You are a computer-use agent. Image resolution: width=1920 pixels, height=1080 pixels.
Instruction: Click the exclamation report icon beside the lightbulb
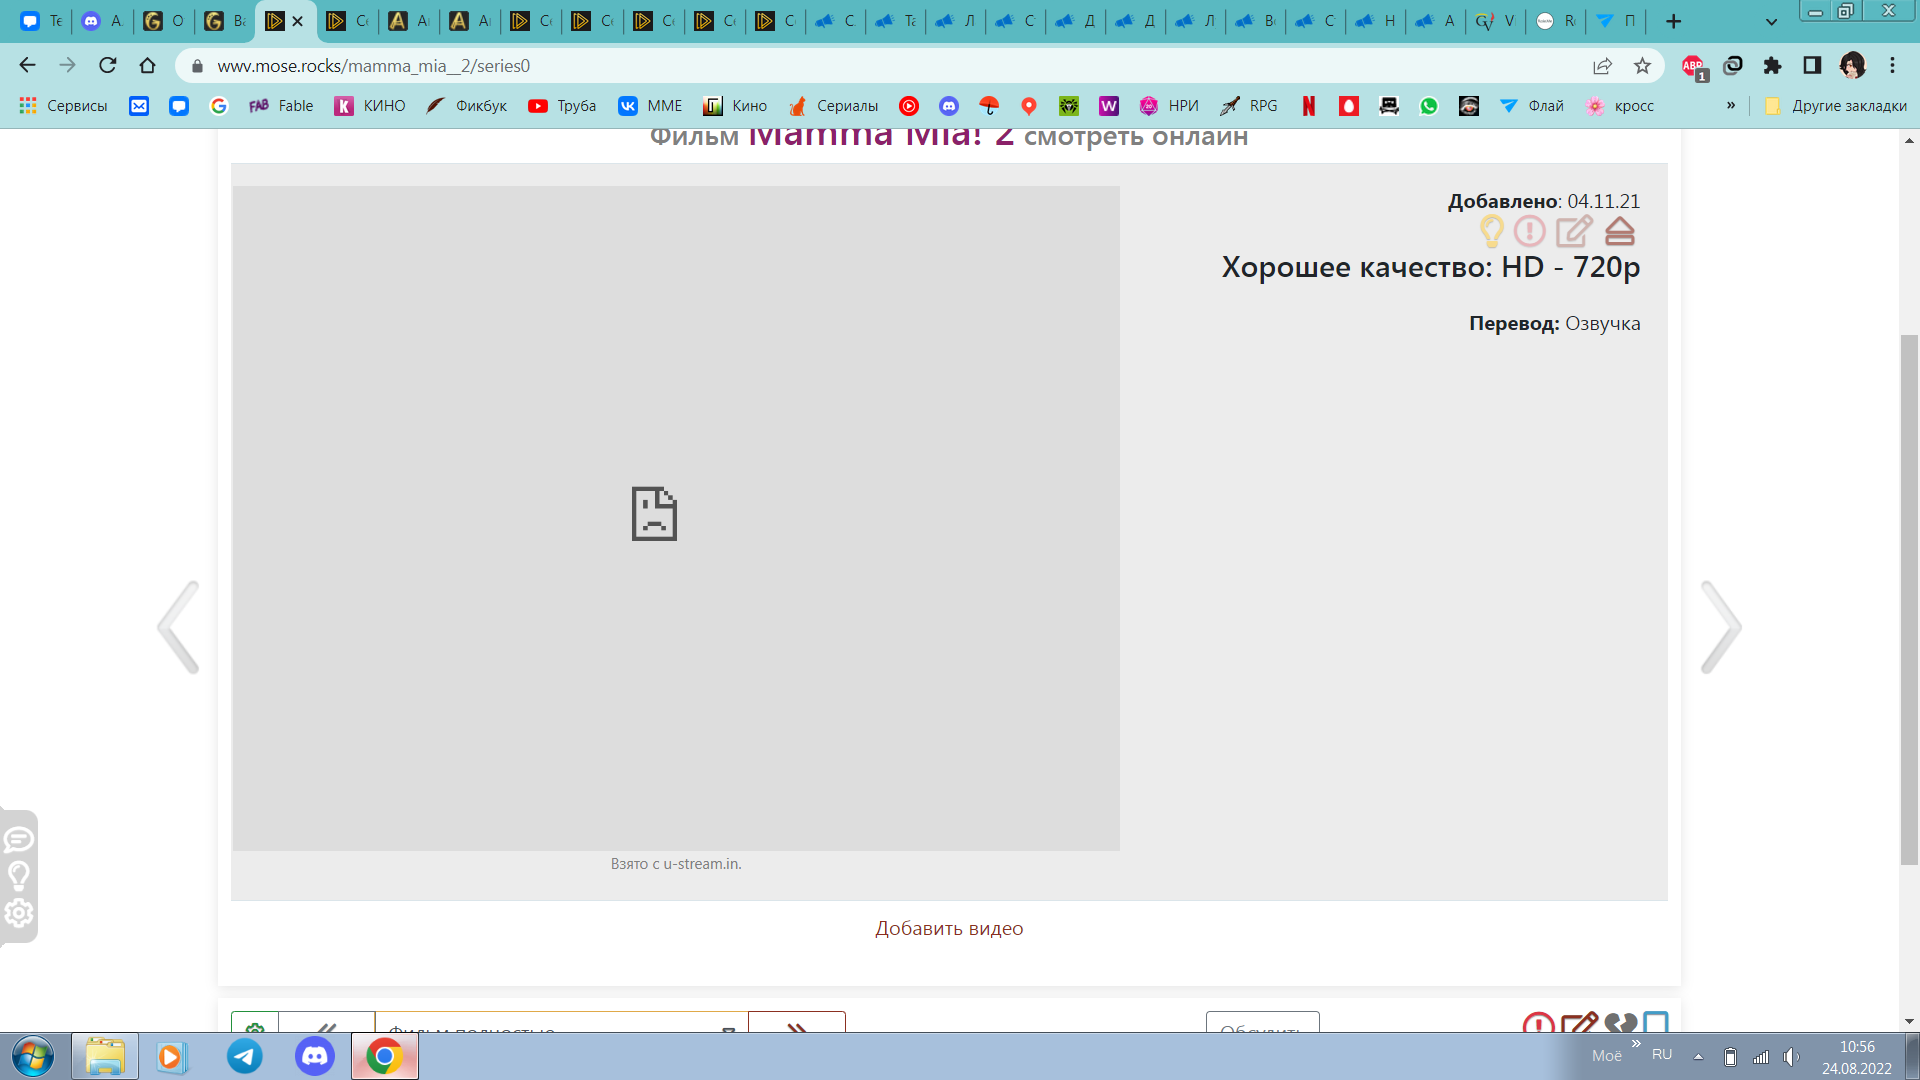[x=1529, y=232]
